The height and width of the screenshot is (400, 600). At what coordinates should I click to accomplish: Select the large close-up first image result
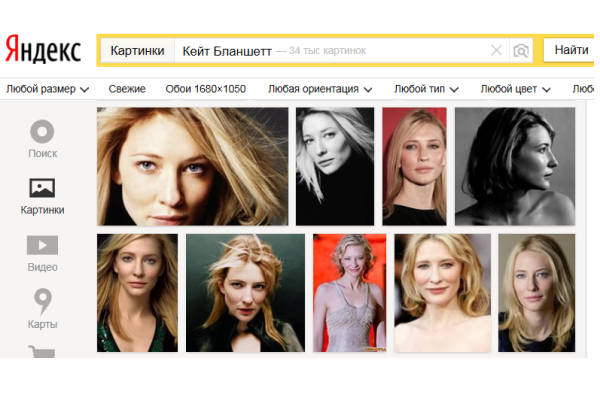tap(193, 166)
